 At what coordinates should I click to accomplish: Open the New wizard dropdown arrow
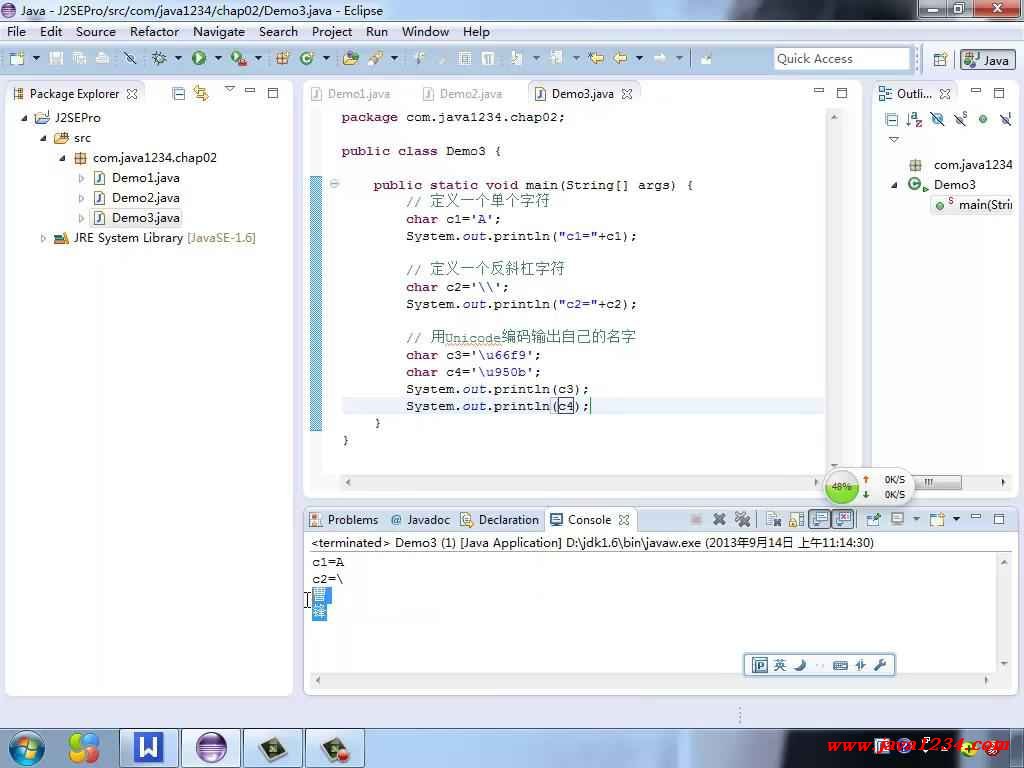click(36, 59)
